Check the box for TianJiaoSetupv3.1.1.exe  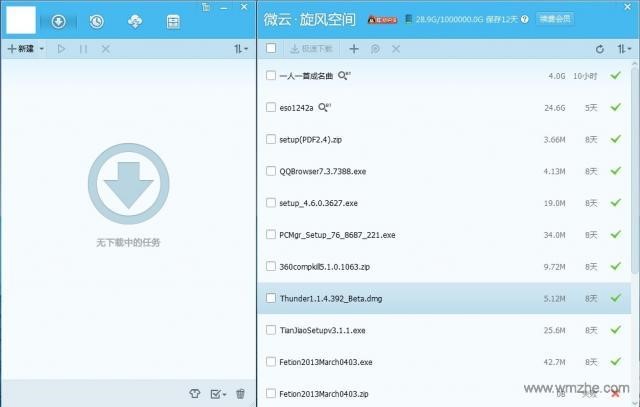click(271, 329)
